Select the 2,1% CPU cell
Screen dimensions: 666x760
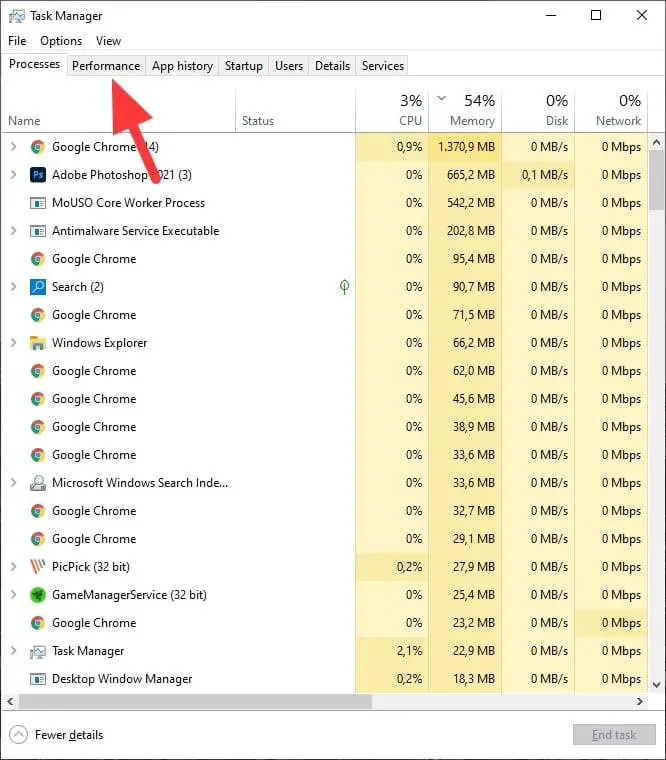(392, 651)
